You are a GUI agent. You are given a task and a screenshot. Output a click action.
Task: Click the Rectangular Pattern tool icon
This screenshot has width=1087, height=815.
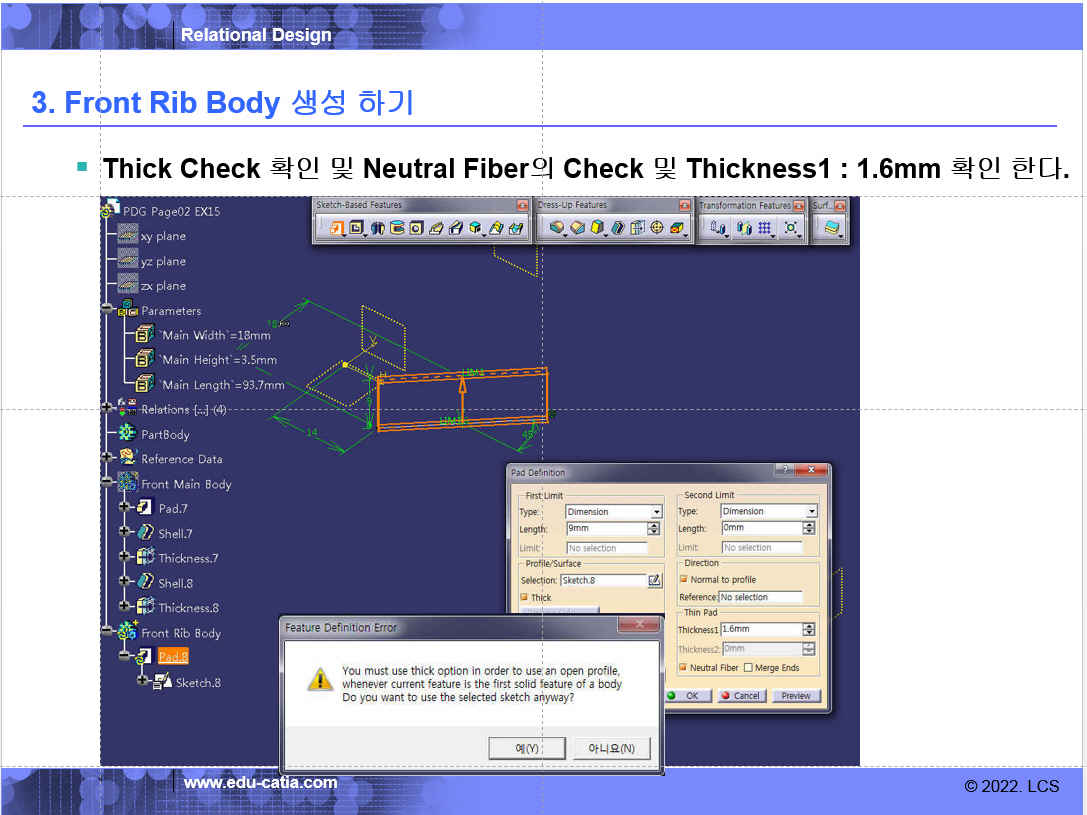pyautogui.click(x=765, y=228)
